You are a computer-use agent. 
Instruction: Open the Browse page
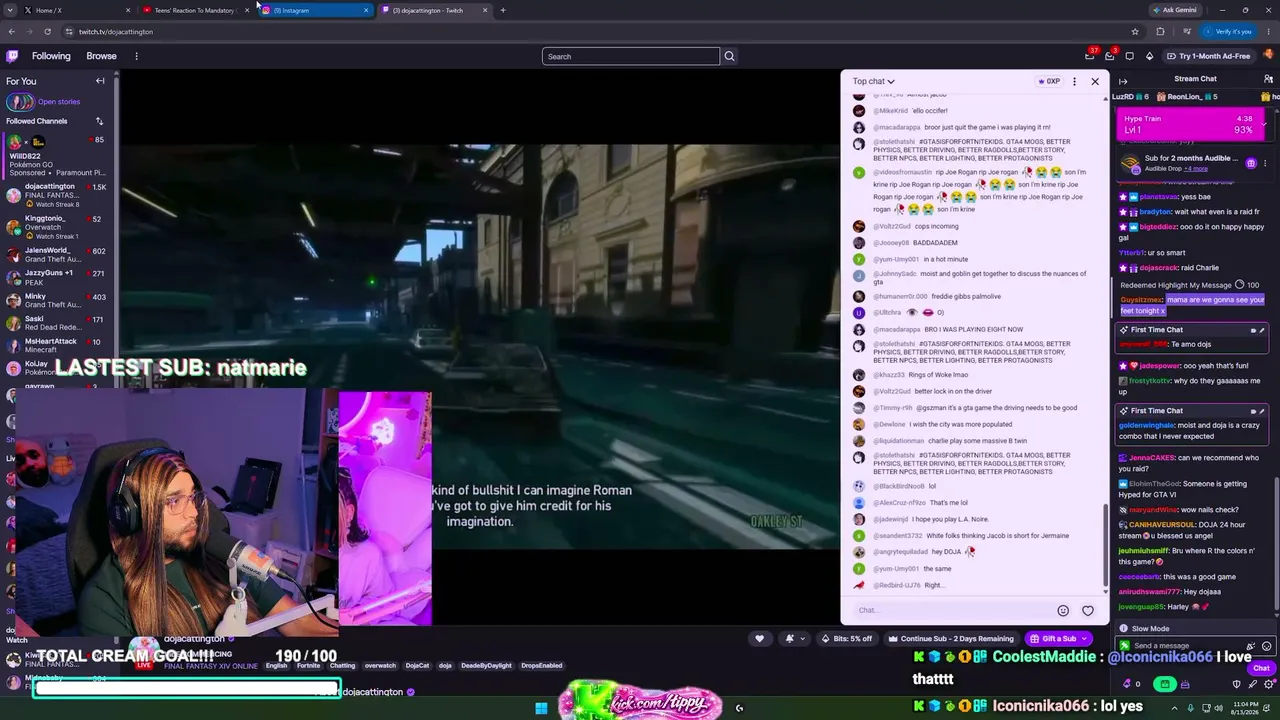101,56
